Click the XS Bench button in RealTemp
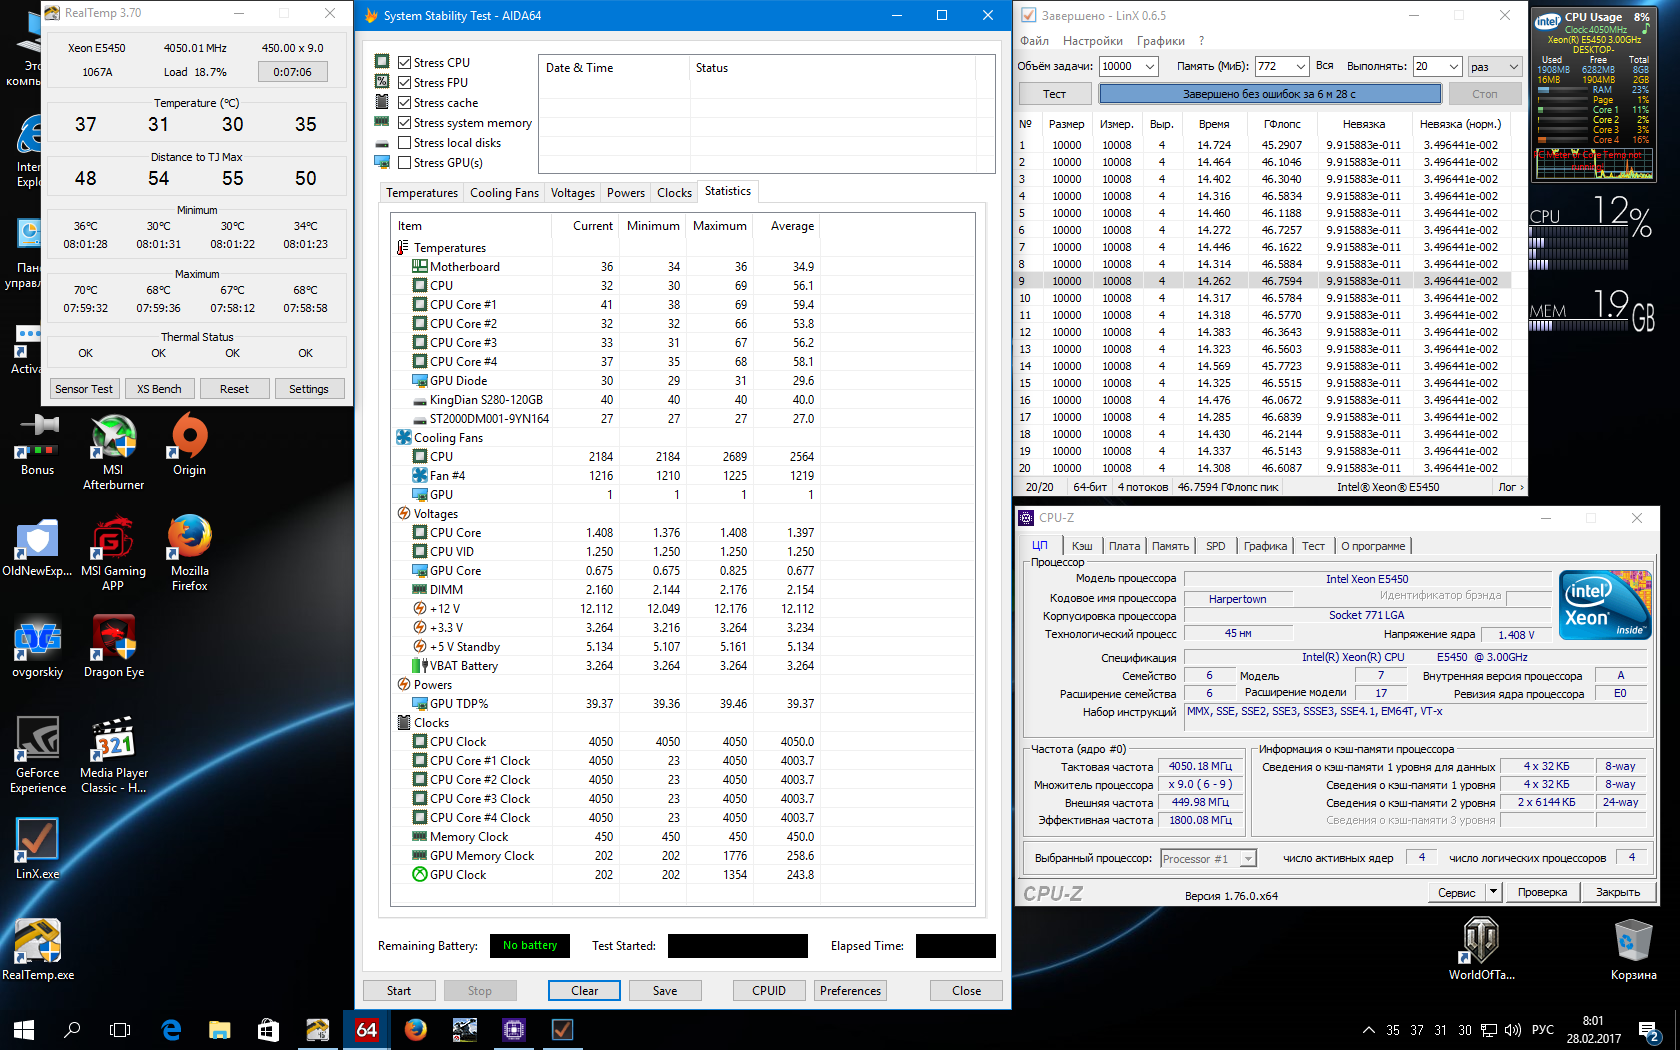The height and width of the screenshot is (1050, 1680). 159,389
